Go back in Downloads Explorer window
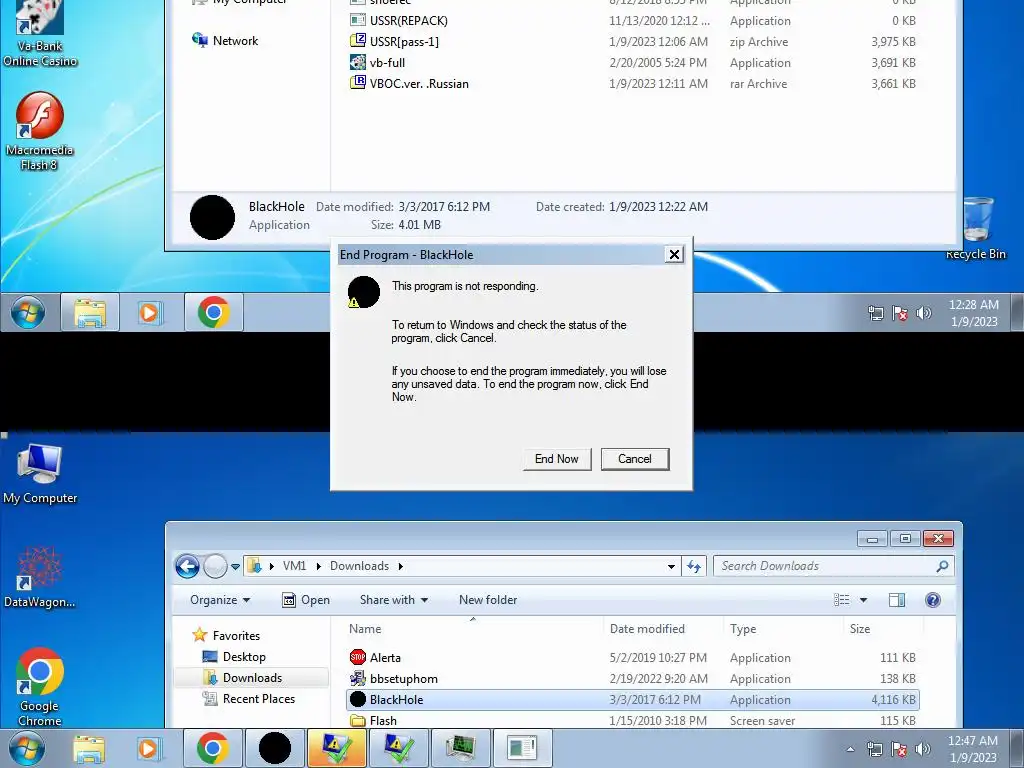Screen dimensions: 1024x768 pyautogui.click(x=187, y=566)
